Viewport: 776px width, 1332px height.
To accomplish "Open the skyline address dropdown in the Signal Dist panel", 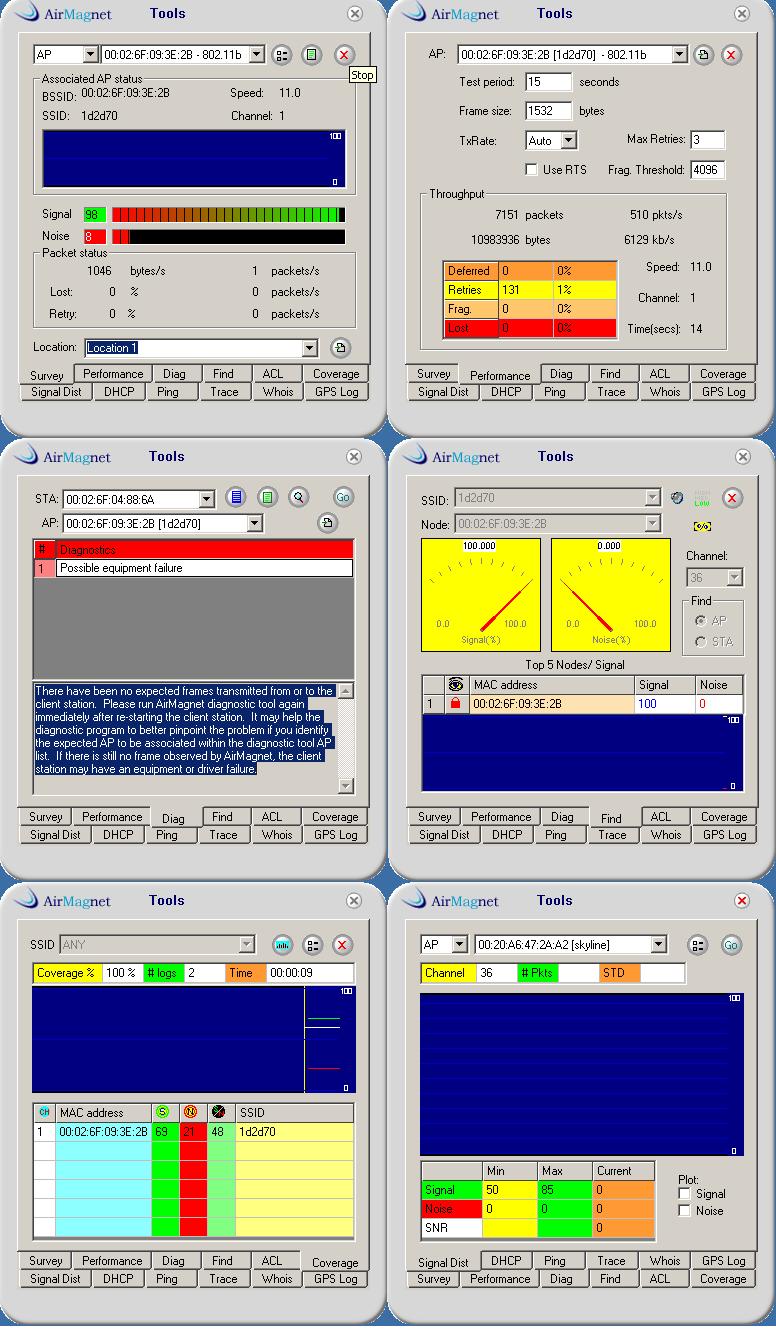I will click(658, 944).
